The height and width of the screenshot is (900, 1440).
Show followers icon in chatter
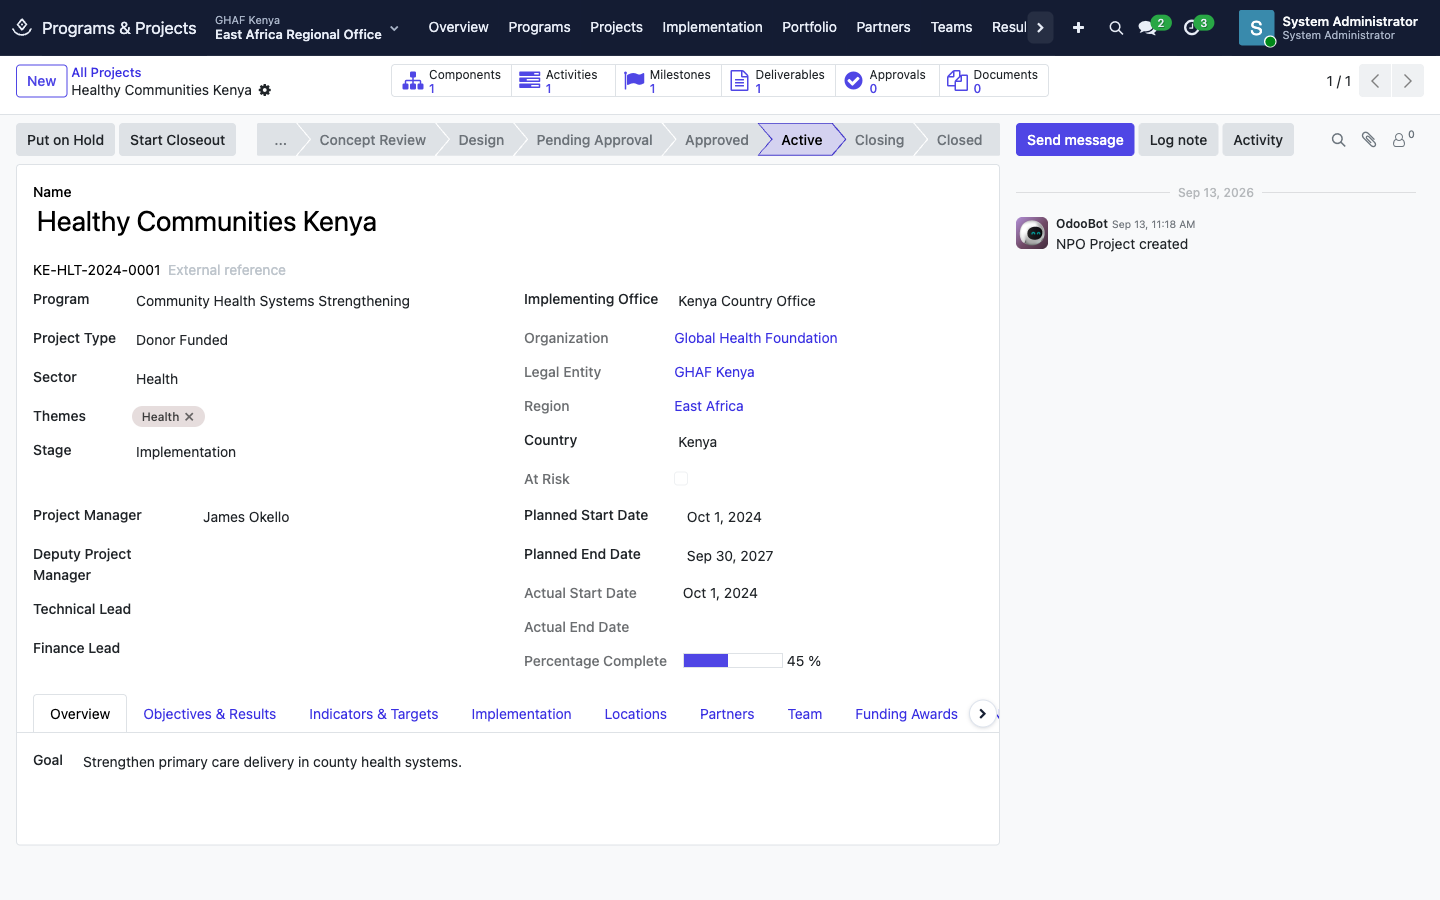[1403, 140]
